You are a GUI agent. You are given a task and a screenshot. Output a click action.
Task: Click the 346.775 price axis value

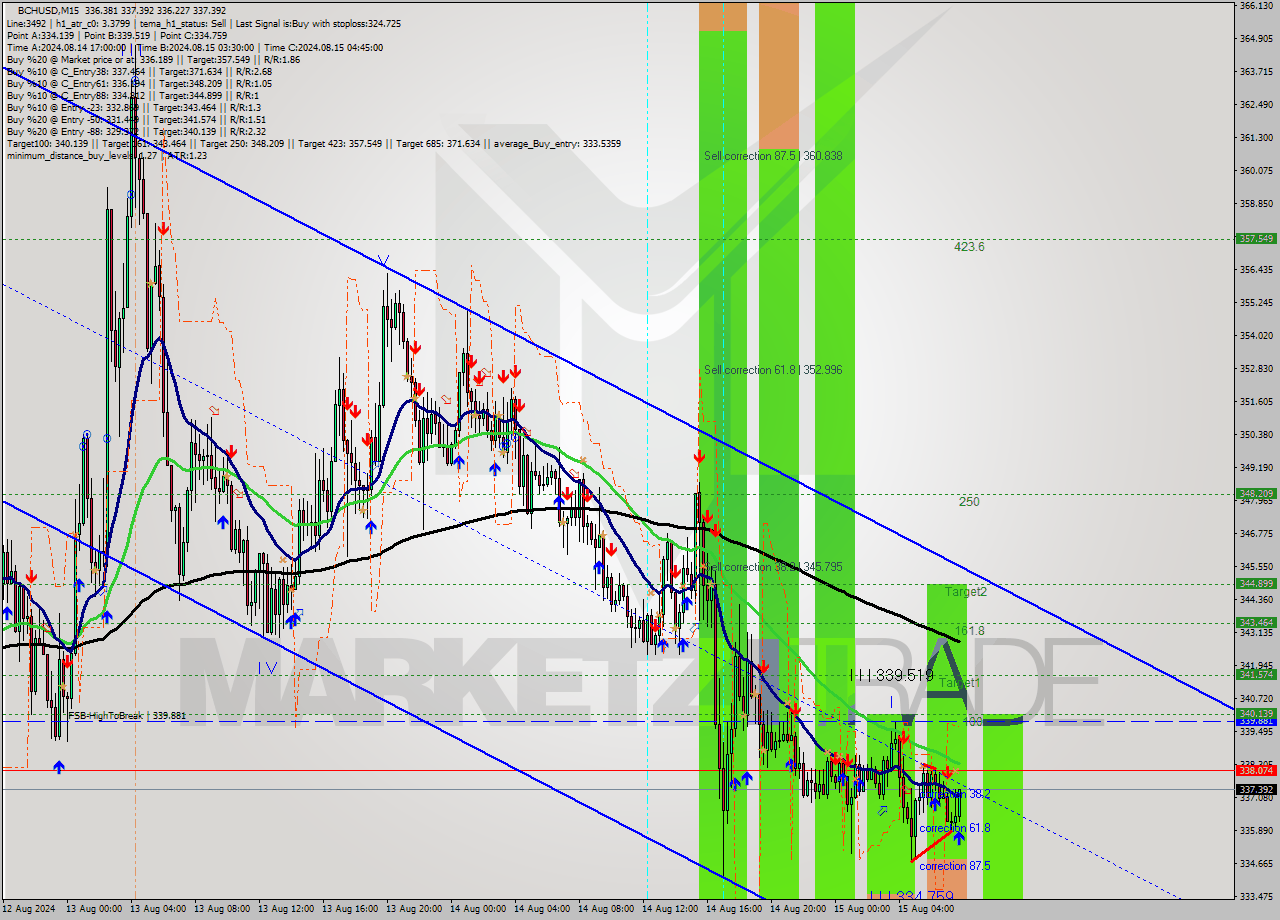pyautogui.click(x=1256, y=533)
